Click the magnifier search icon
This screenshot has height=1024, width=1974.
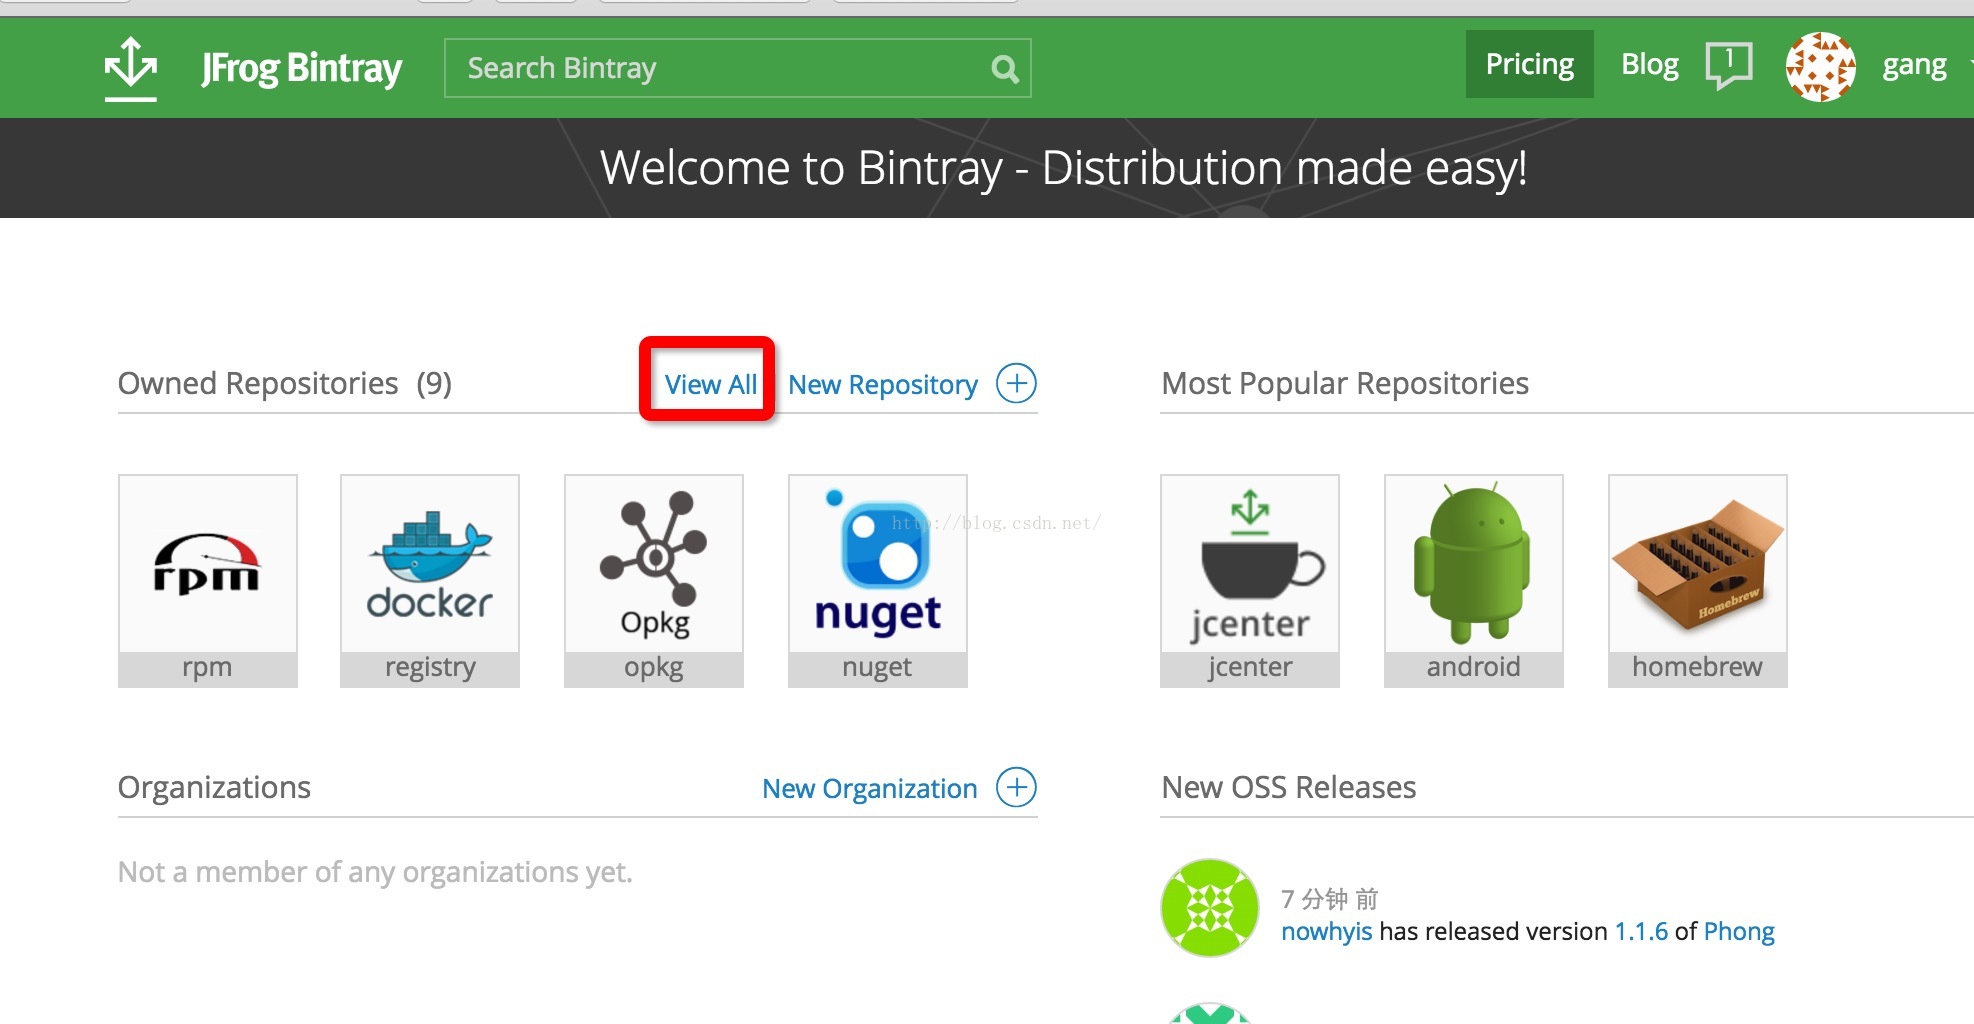pos(1004,69)
